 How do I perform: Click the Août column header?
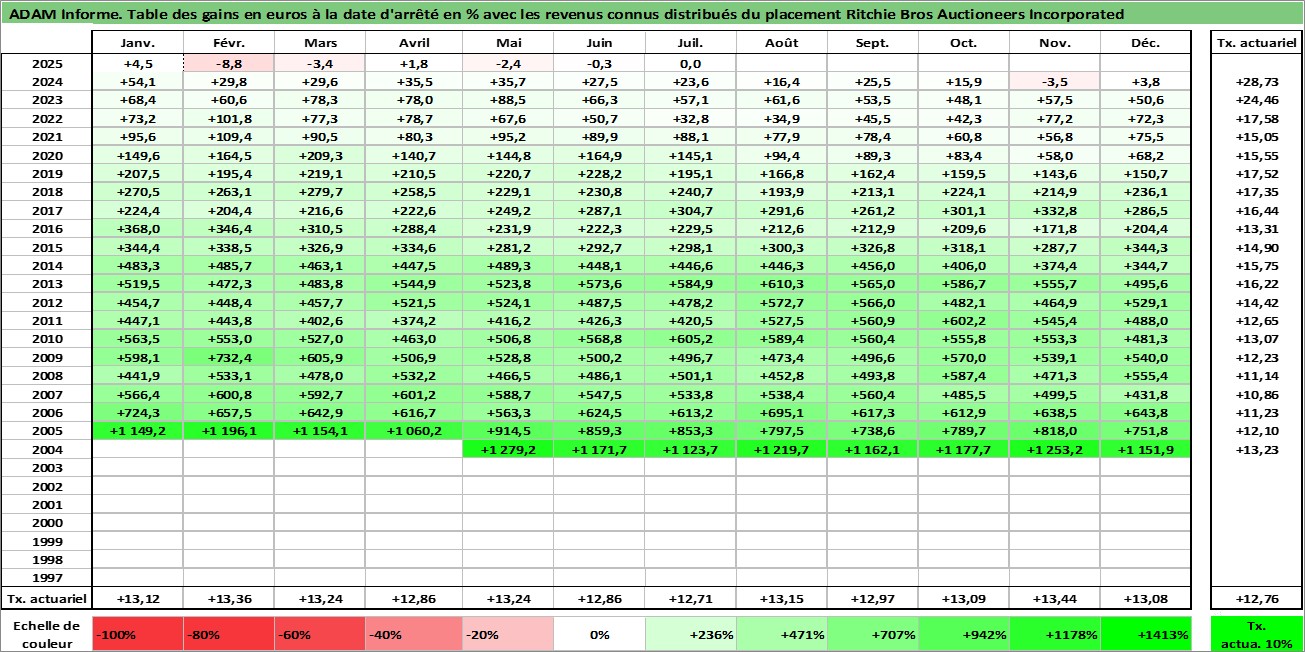coord(782,43)
